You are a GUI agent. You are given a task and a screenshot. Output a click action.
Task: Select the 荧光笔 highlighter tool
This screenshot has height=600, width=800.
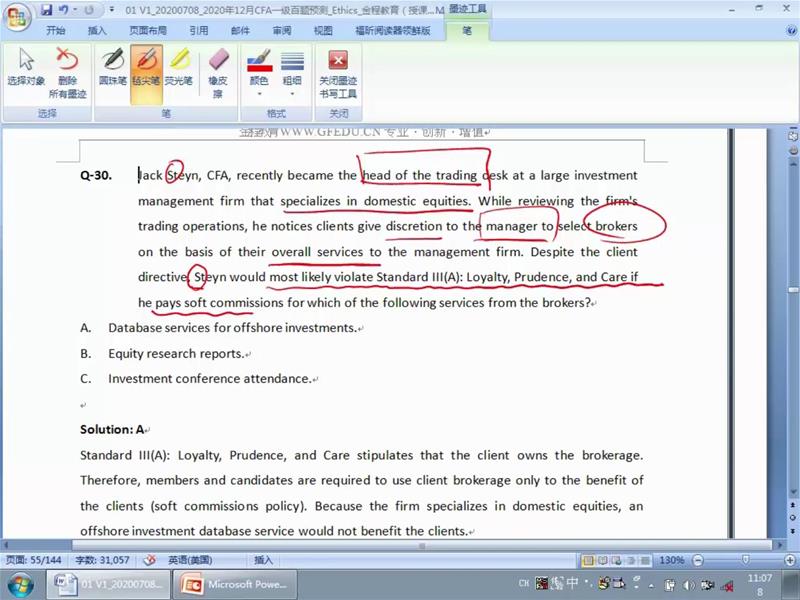(179, 66)
